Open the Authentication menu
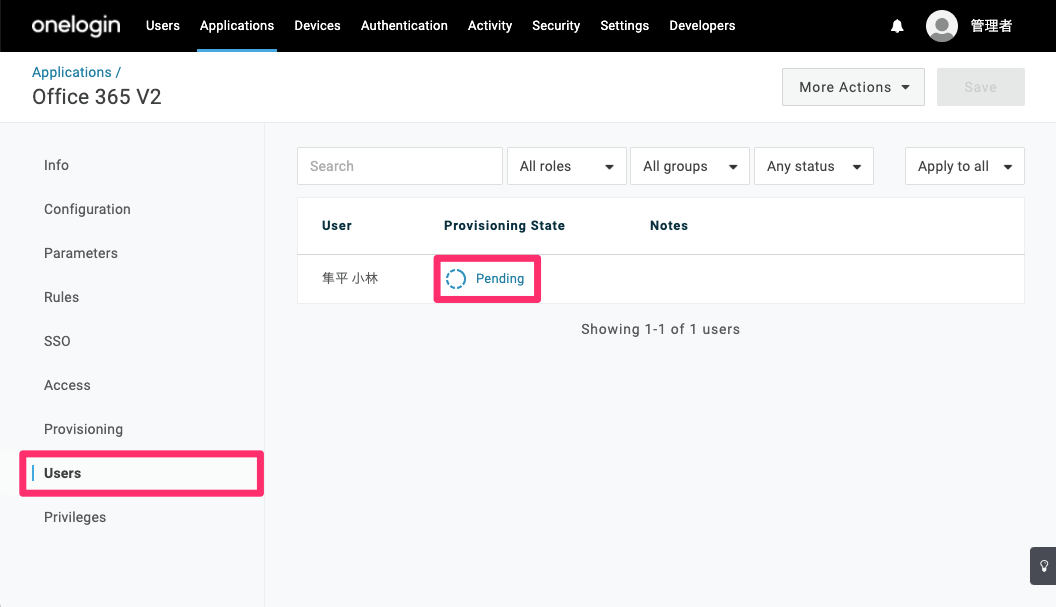Viewport: 1056px width, 607px height. (404, 26)
